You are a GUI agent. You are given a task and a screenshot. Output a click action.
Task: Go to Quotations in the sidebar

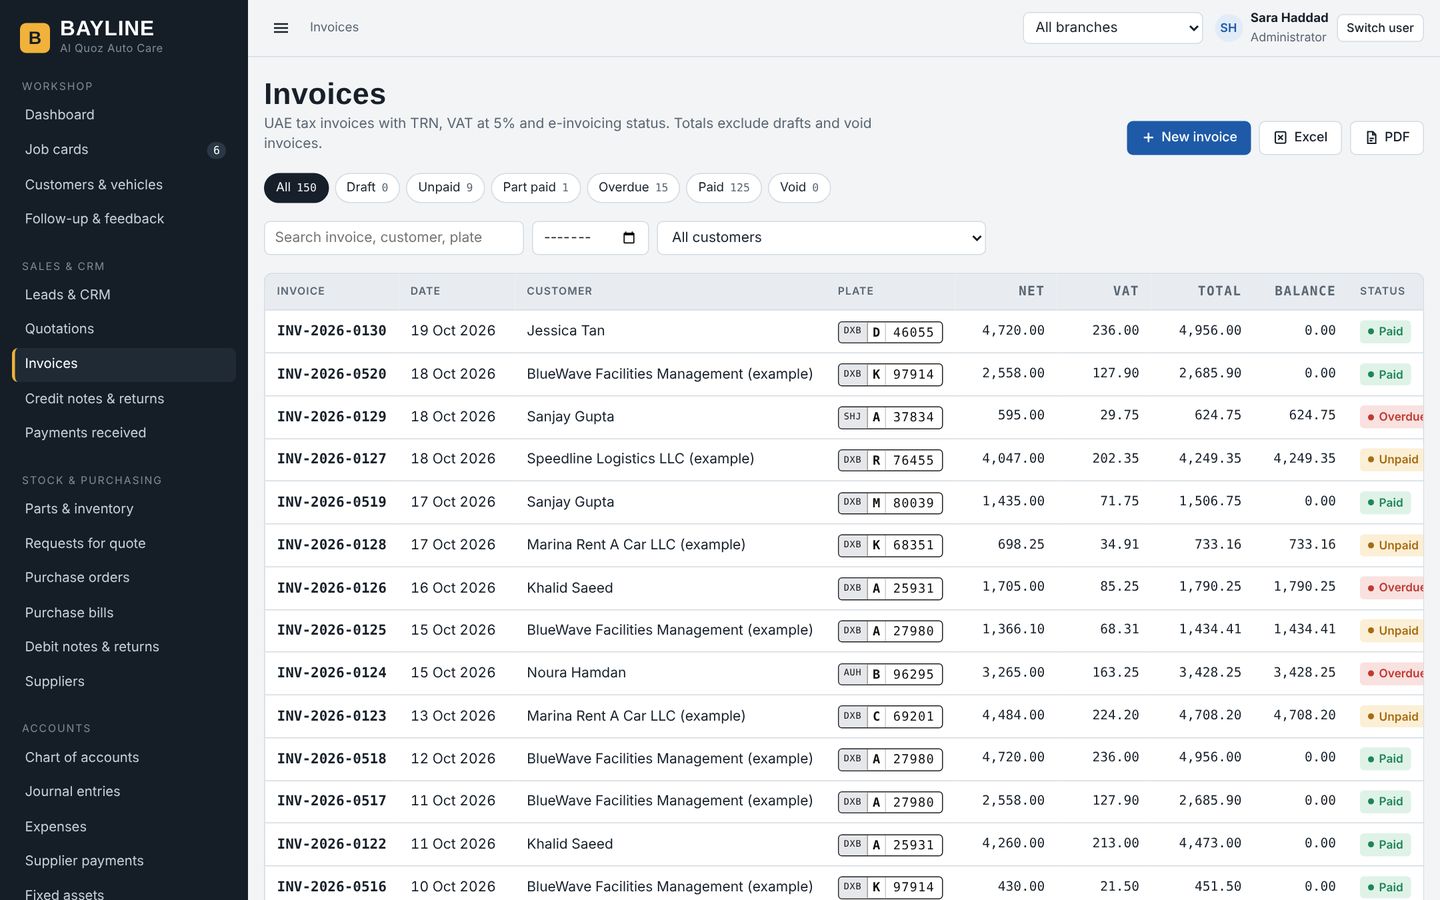124,329
